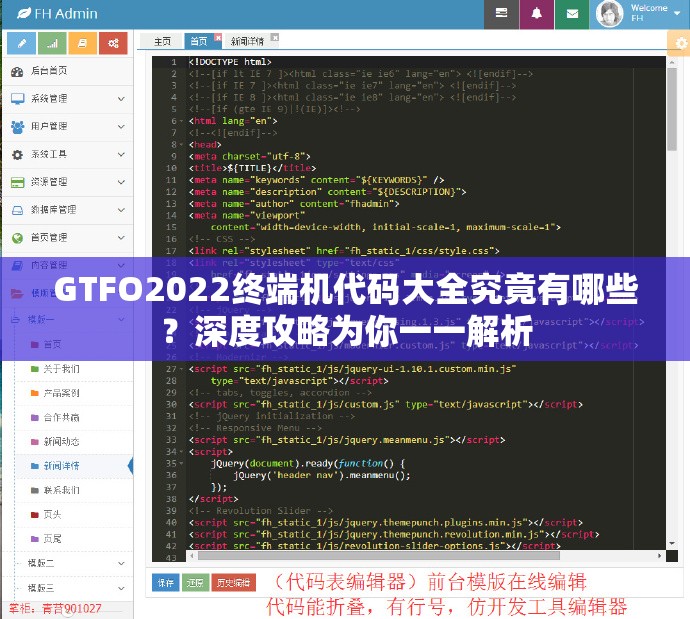This screenshot has width=690, height=619.
Task: Click the title tag on line 10
Action: [x=253, y=168]
